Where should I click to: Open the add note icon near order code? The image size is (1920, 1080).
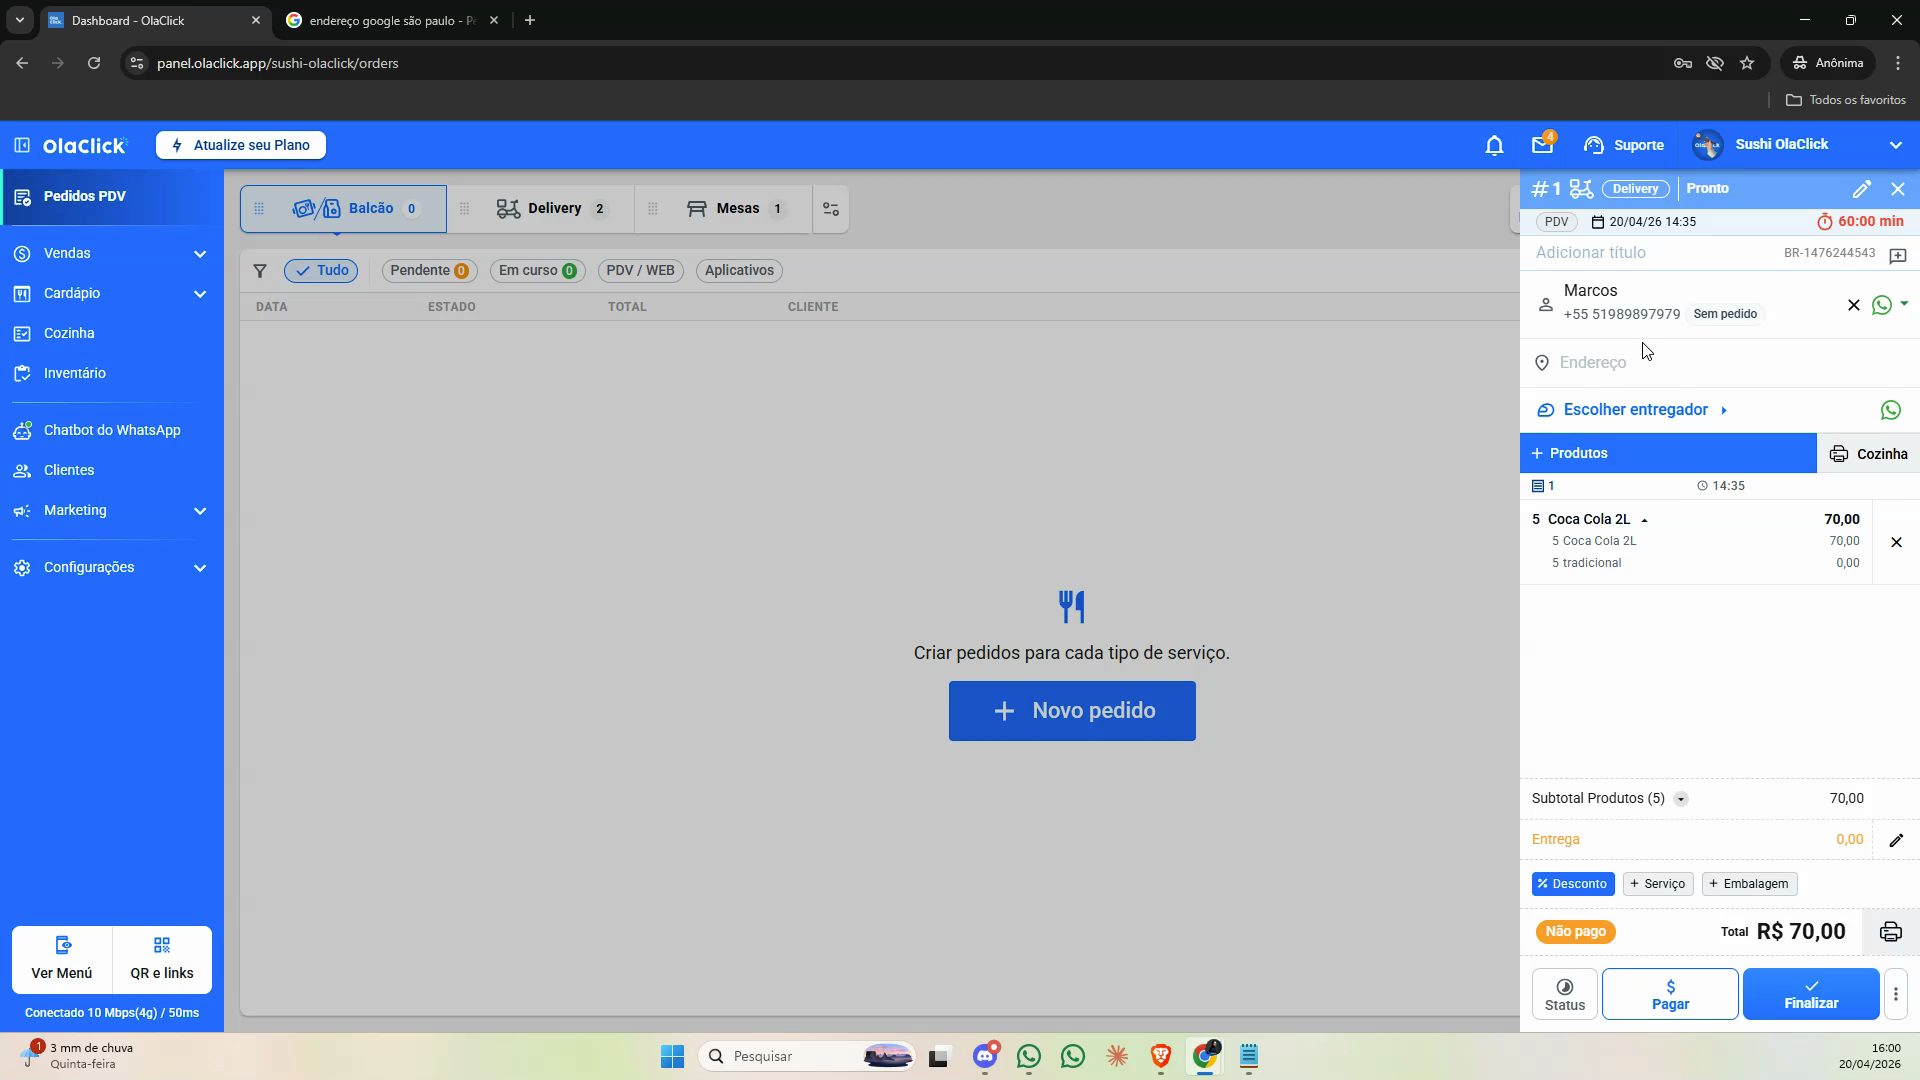click(x=1898, y=255)
